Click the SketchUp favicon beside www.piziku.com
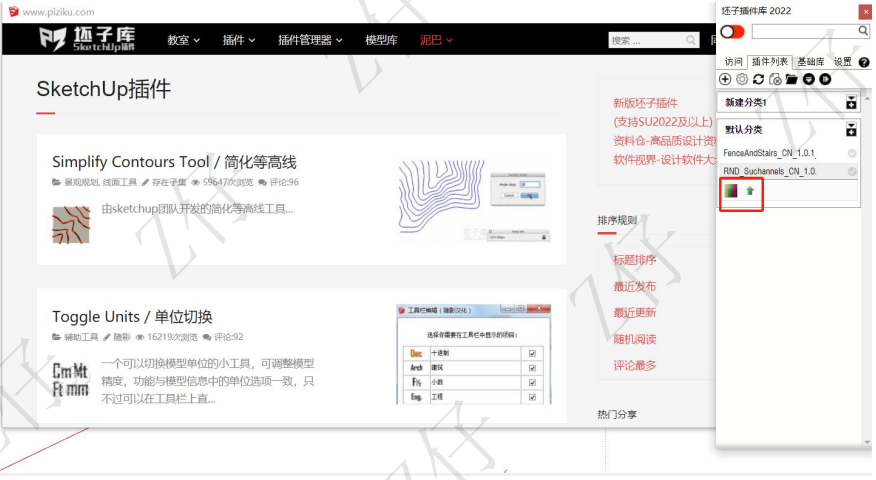Image resolution: width=876 pixels, height=480 pixels. (x=13, y=11)
